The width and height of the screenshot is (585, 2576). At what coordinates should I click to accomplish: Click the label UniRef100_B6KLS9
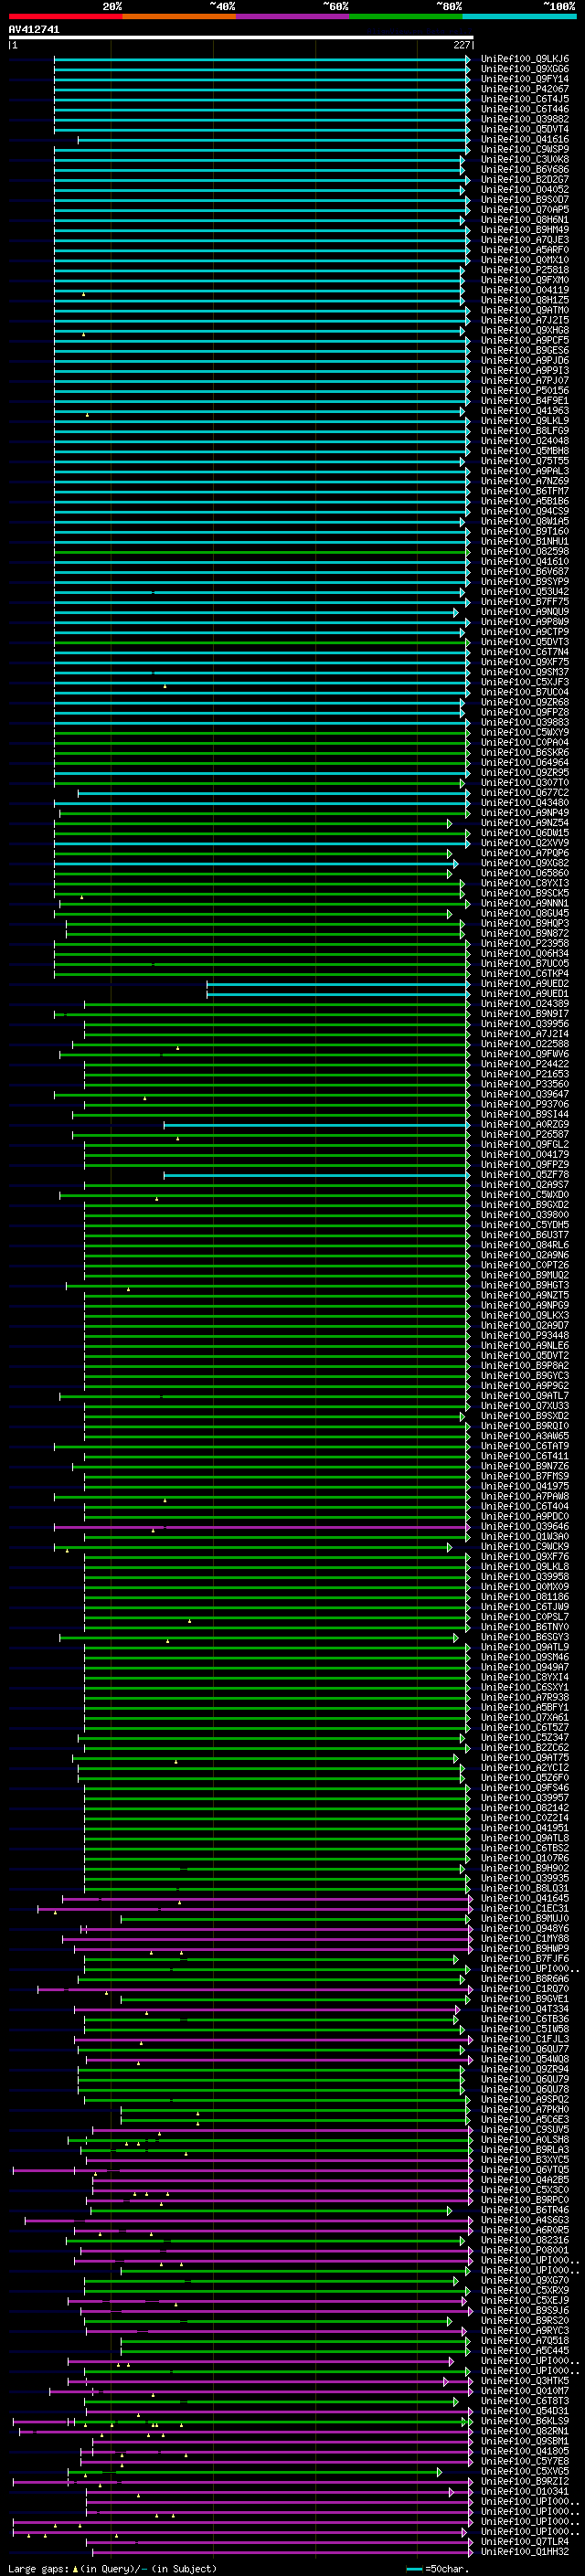coord(524,2421)
